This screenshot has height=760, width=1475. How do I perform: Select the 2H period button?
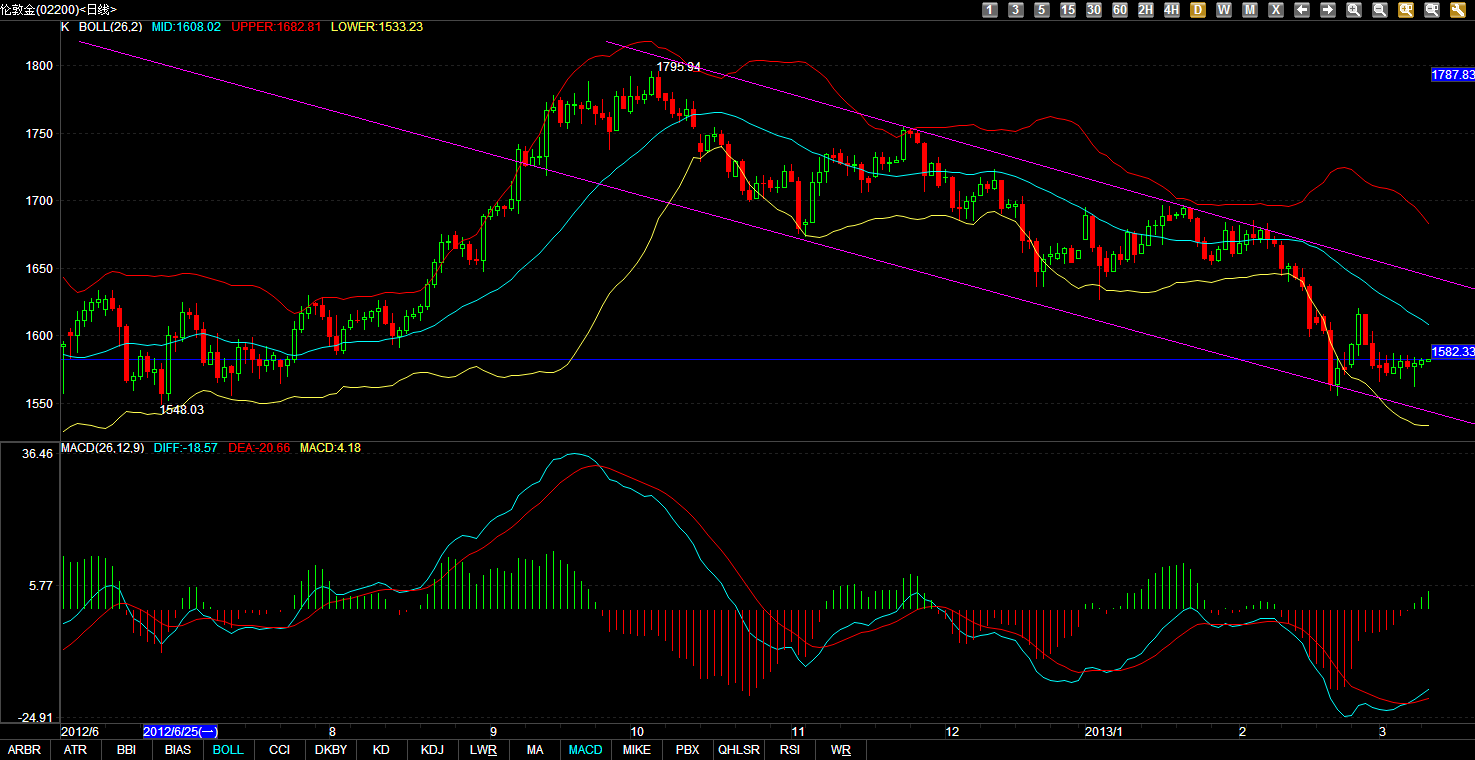[x=1146, y=9]
